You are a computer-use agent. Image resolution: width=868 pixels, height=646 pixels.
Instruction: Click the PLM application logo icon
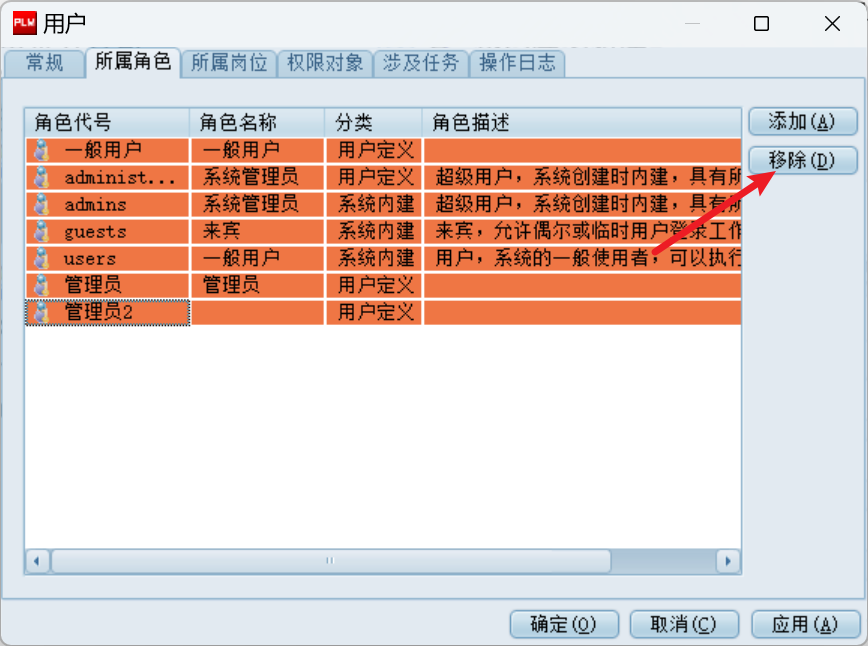tap(24, 23)
